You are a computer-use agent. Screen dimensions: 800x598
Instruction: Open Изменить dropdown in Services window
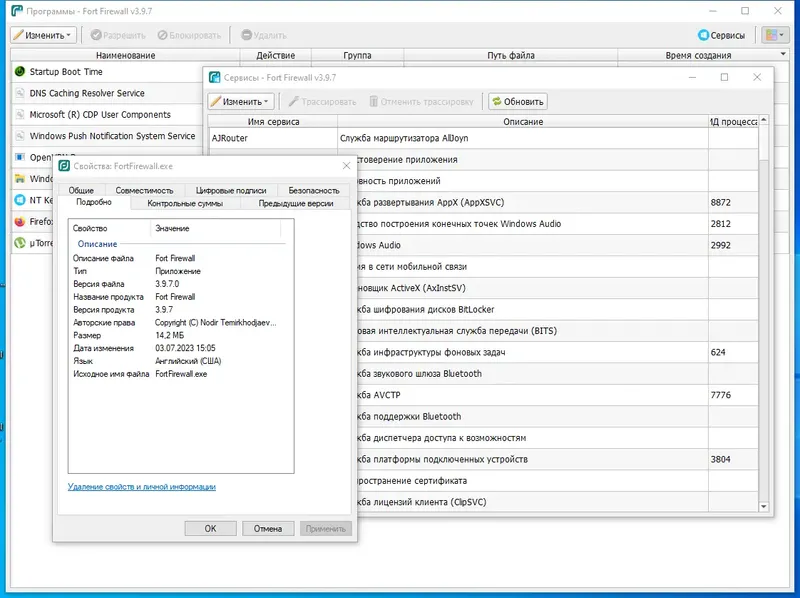[x=241, y=102]
